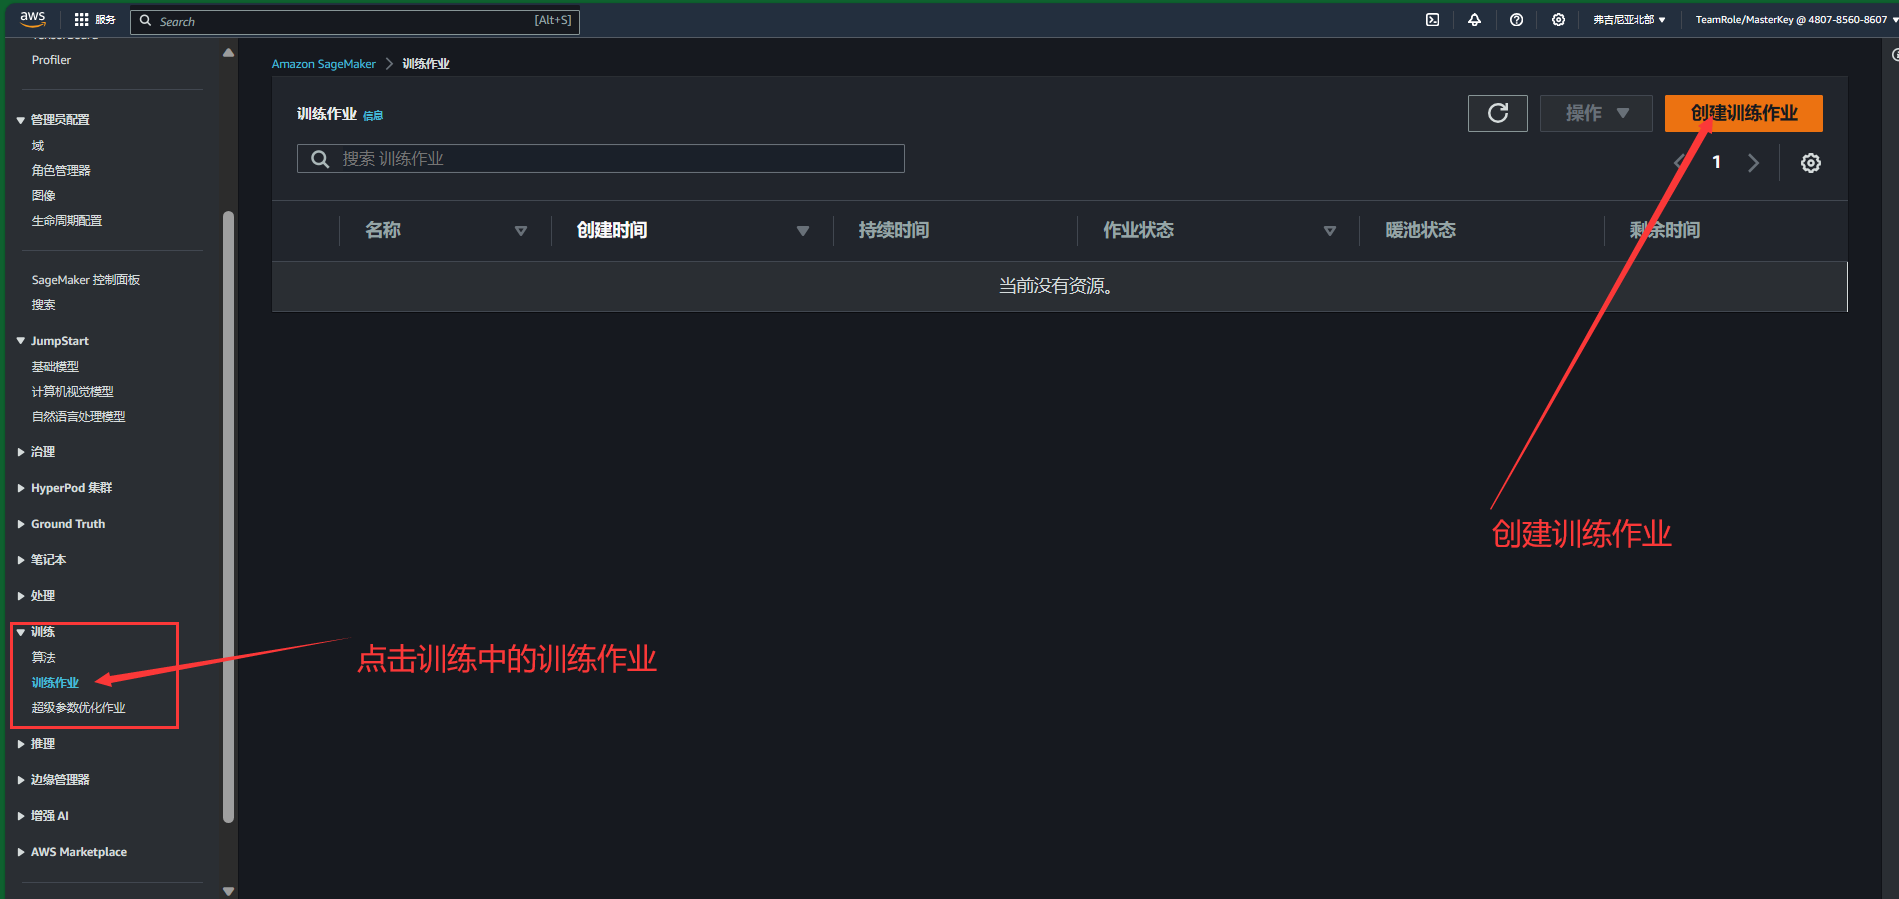Go to previous page of results

[1680, 163]
